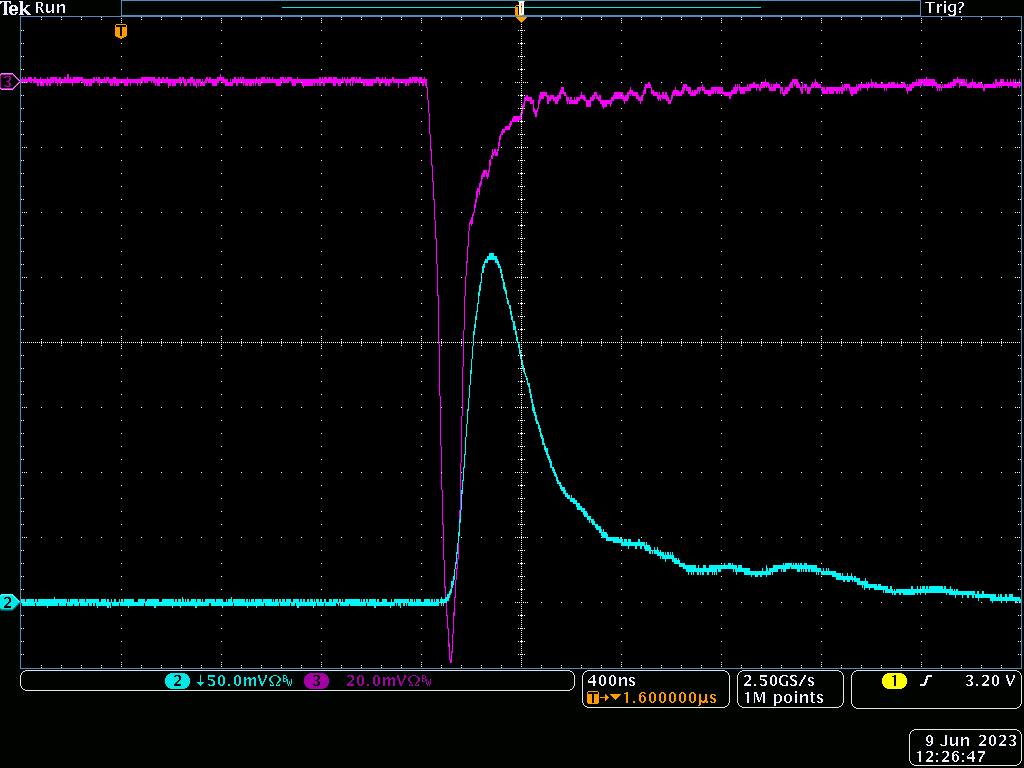Click the bottom dip of the magenta waveform
The height and width of the screenshot is (768, 1024).
pos(451,658)
